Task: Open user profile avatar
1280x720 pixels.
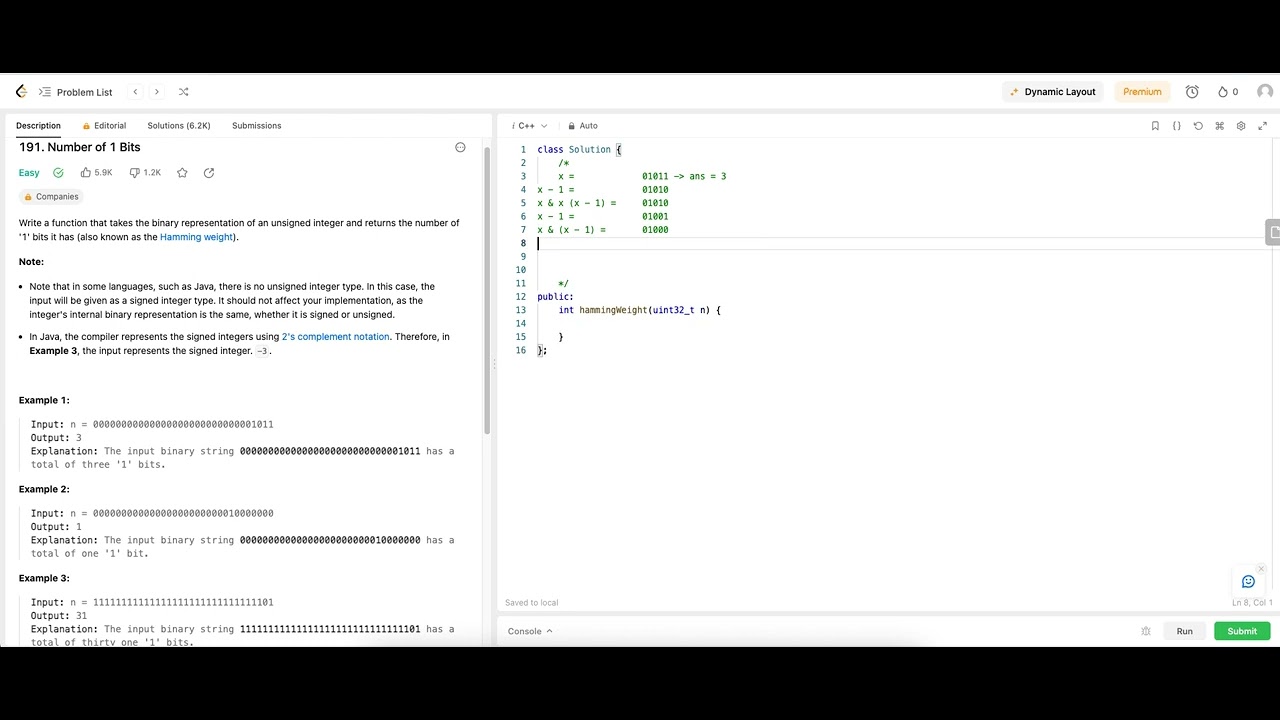Action: click(1265, 92)
